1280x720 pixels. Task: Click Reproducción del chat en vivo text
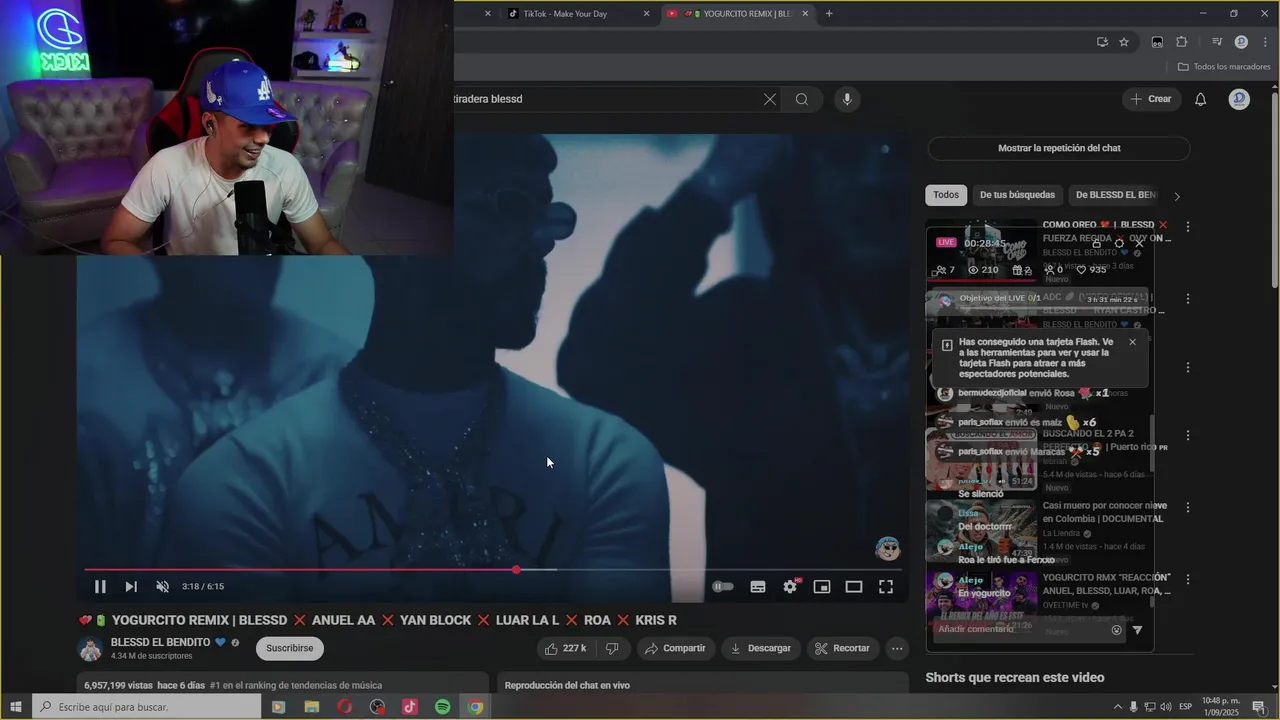coord(567,685)
